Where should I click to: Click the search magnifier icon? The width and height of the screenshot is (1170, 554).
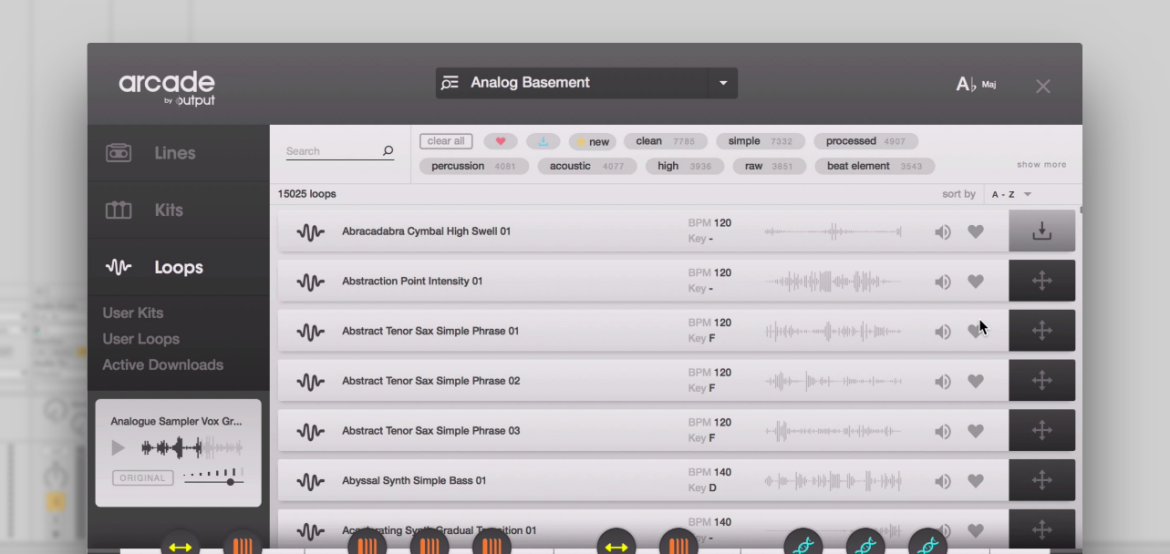tap(387, 151)
